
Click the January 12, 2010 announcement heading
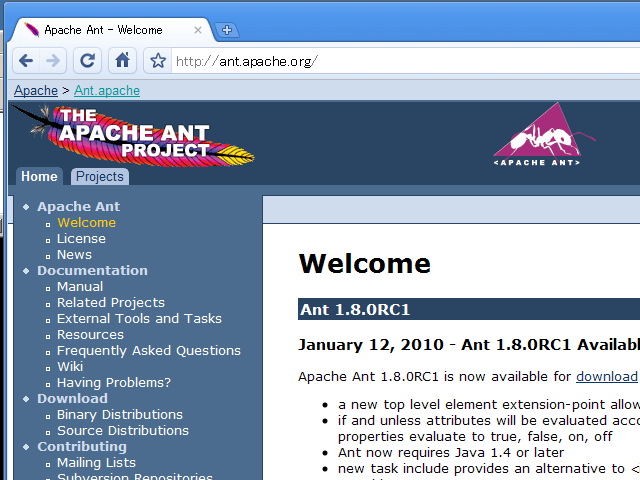(x=469, y=344)
